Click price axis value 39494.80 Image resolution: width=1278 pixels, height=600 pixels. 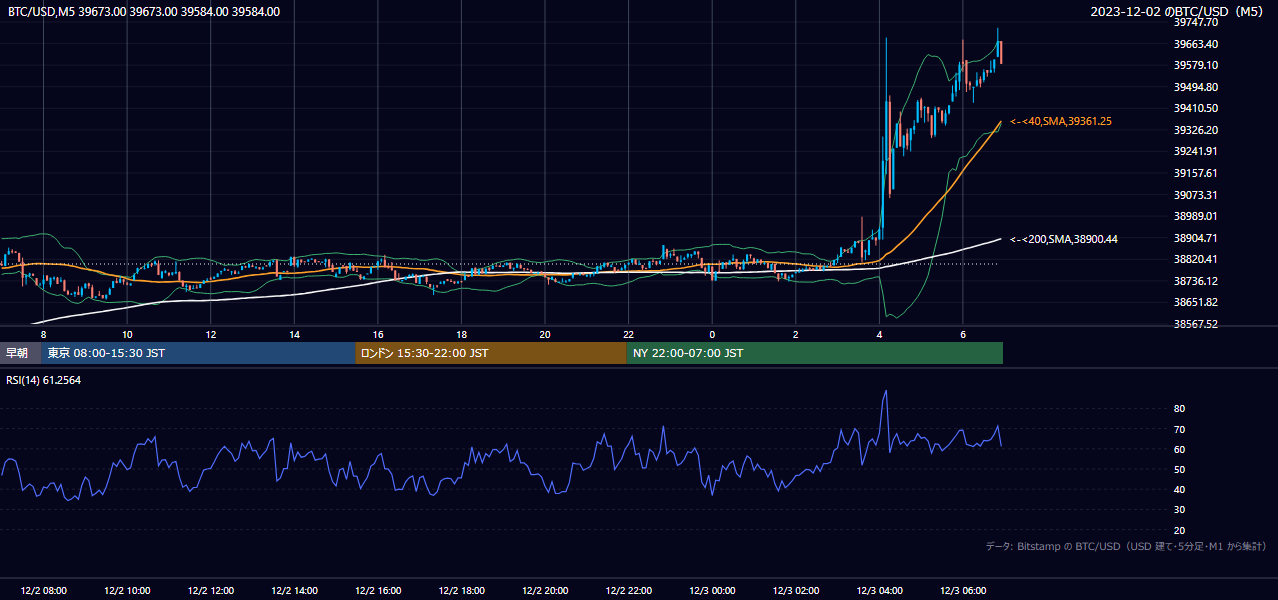pyautogui.click(x=1195, y=87)
